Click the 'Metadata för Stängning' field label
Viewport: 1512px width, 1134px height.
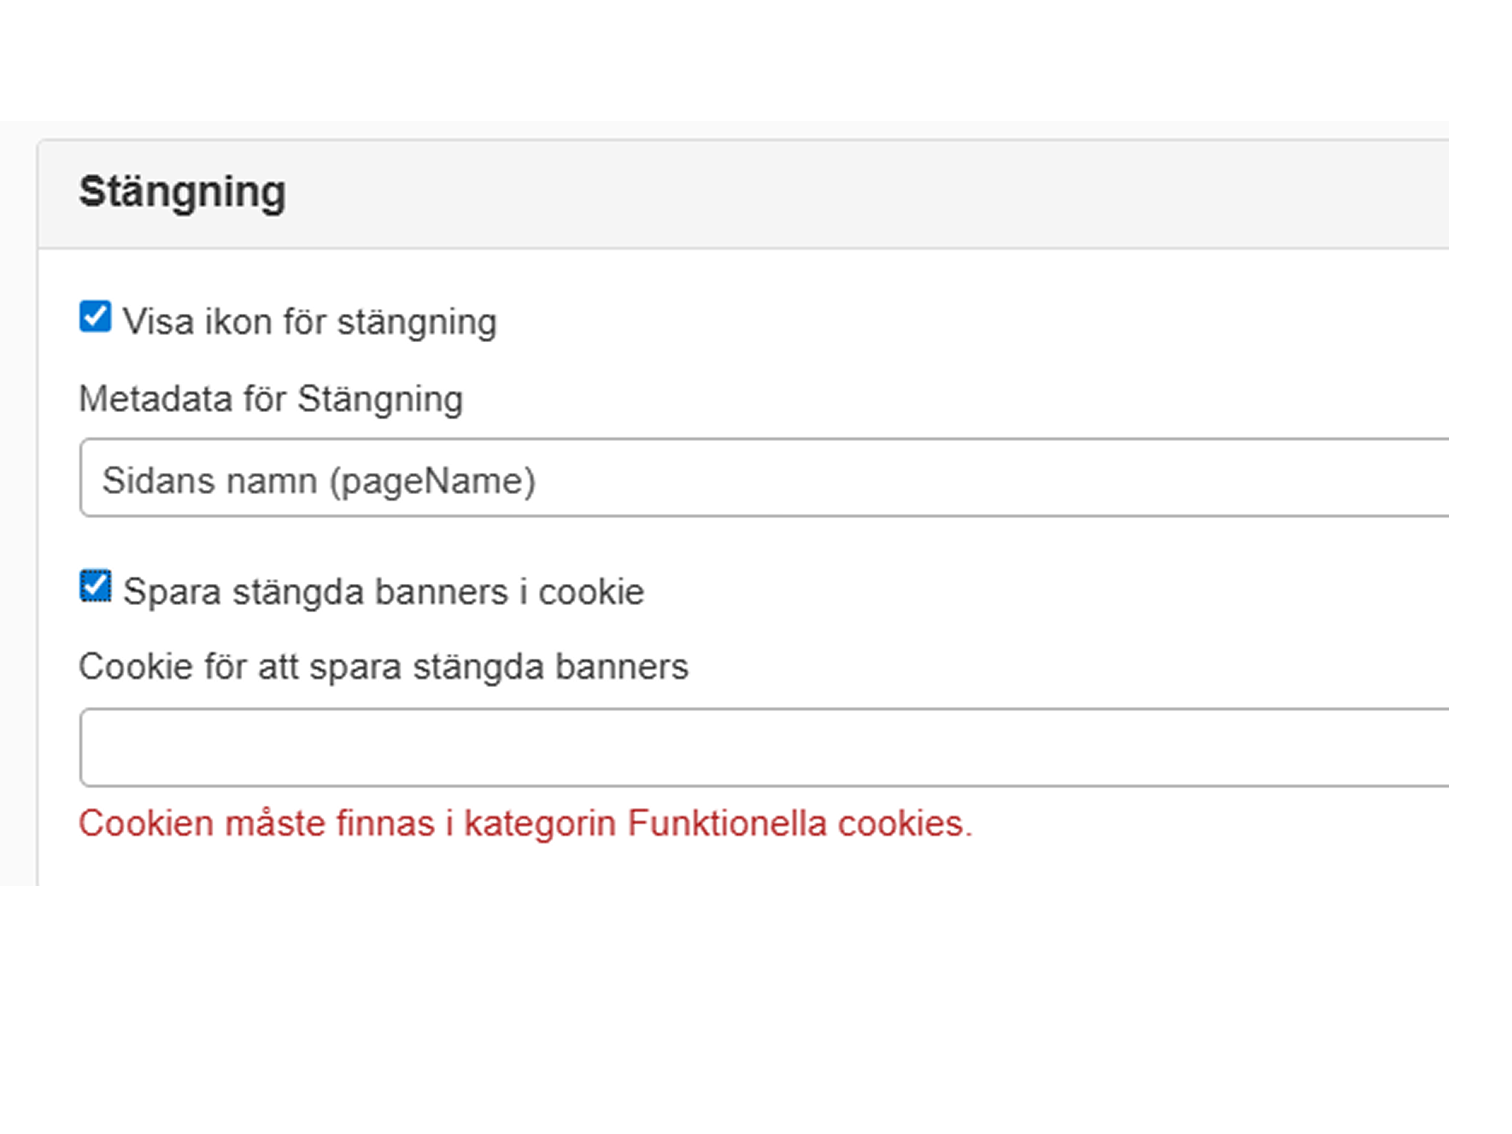(270, 399)
